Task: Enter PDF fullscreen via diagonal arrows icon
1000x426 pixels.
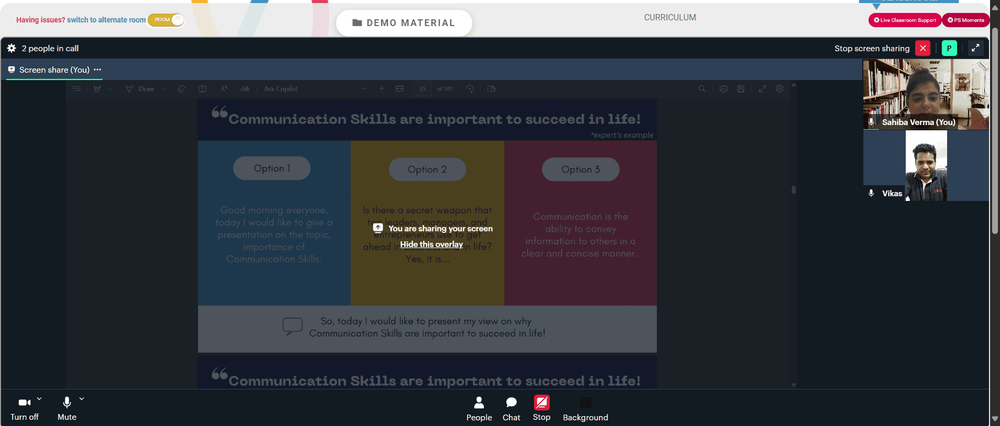Action: [x=762, y=89]
